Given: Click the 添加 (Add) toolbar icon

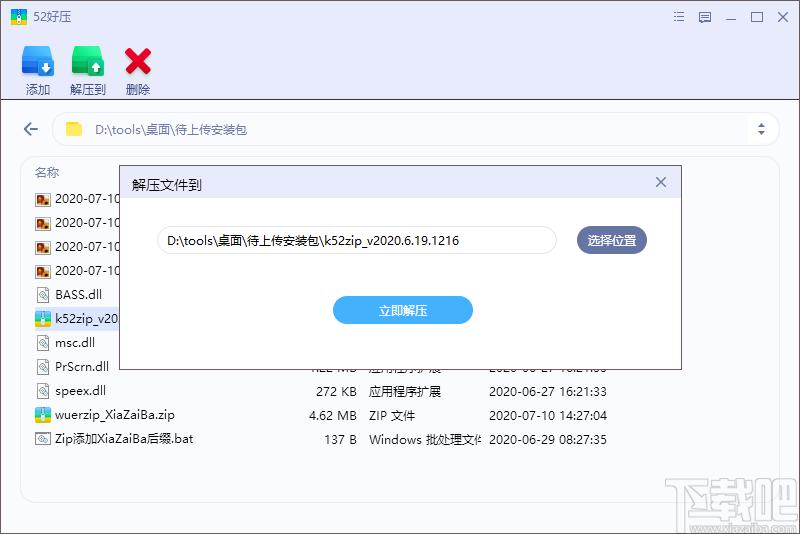Looking at the screenshot, I should click(38, 61).
